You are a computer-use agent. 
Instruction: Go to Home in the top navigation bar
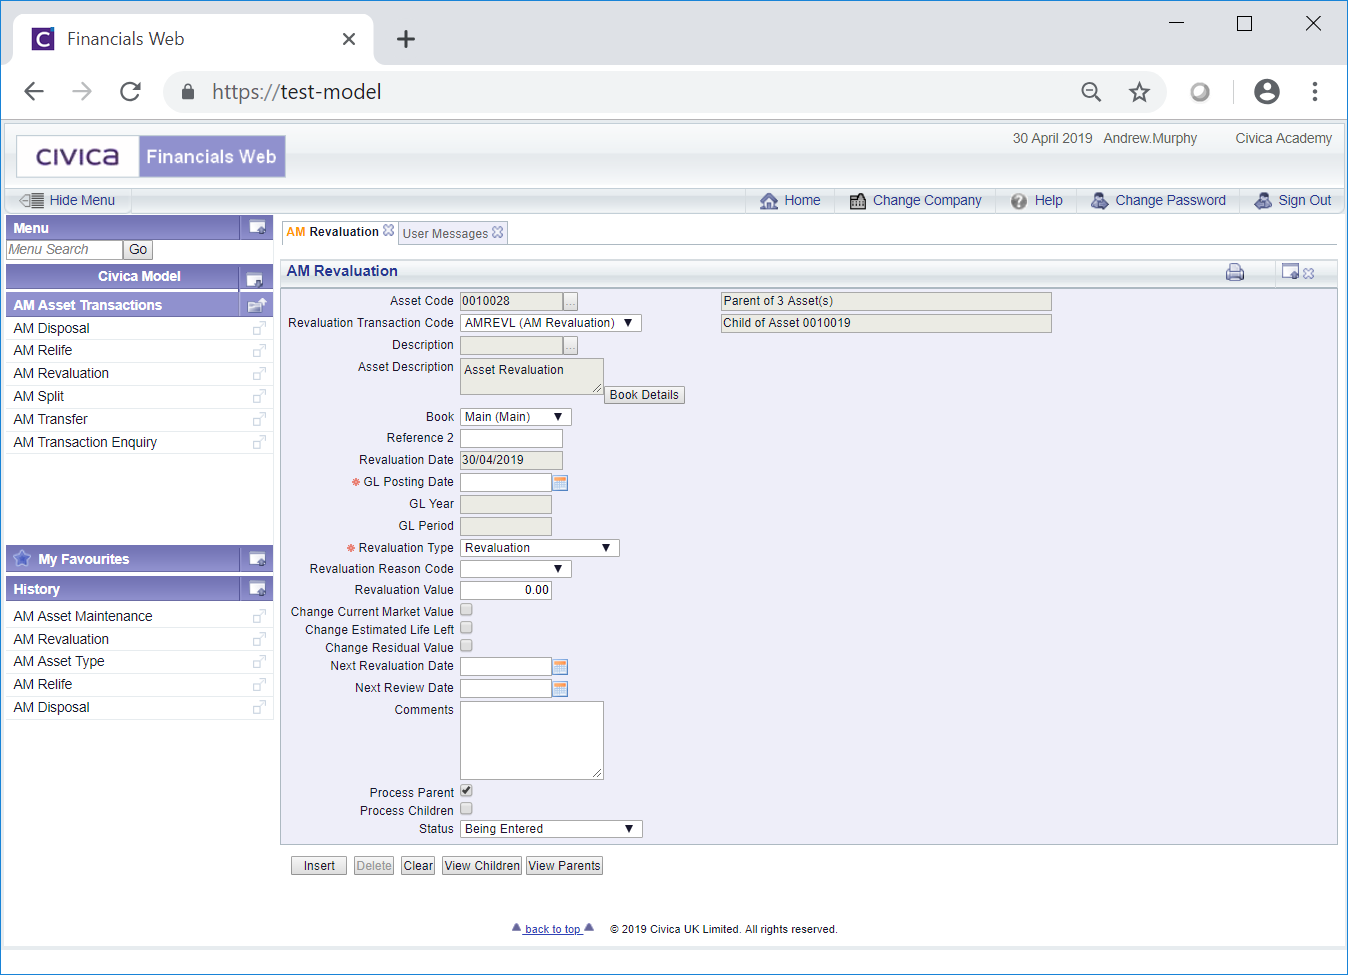pos(790,200)
